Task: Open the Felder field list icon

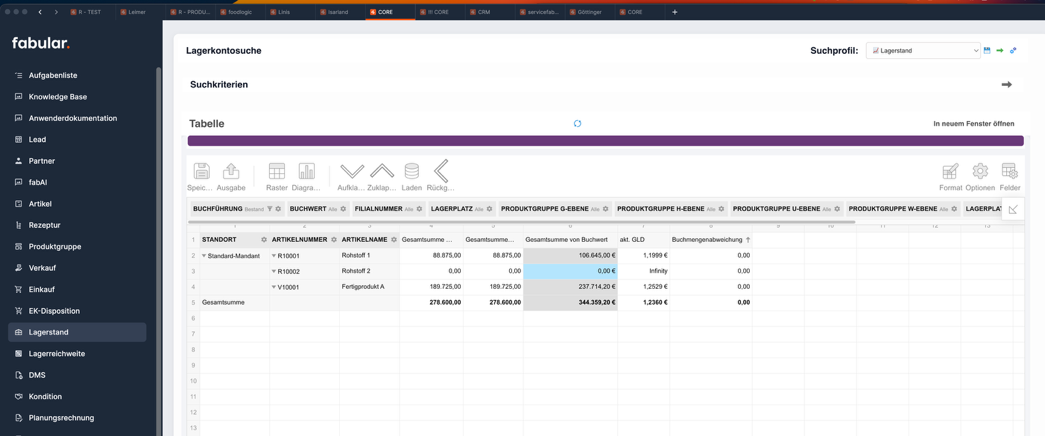Action: (x=1009, y=172)
